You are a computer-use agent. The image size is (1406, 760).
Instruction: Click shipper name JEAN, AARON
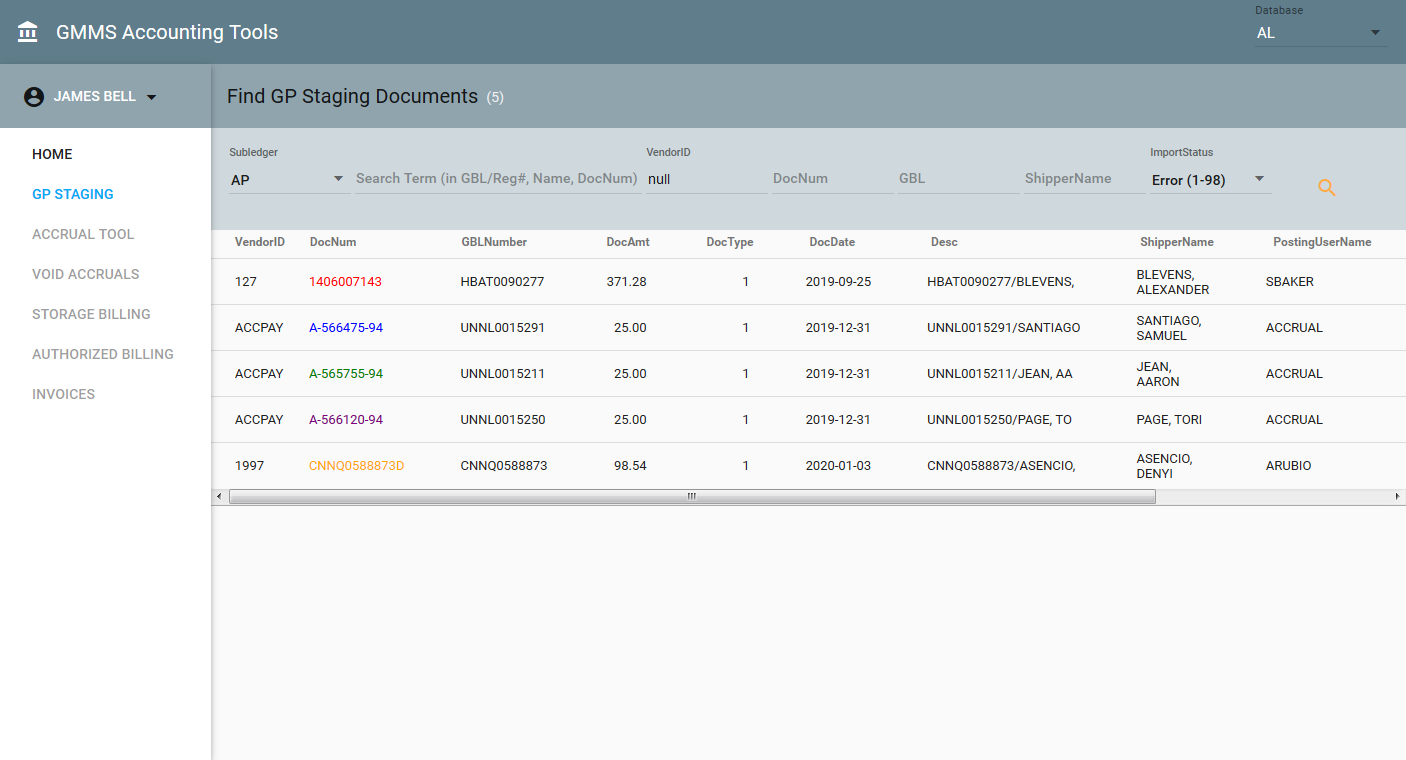[1158, 374]
